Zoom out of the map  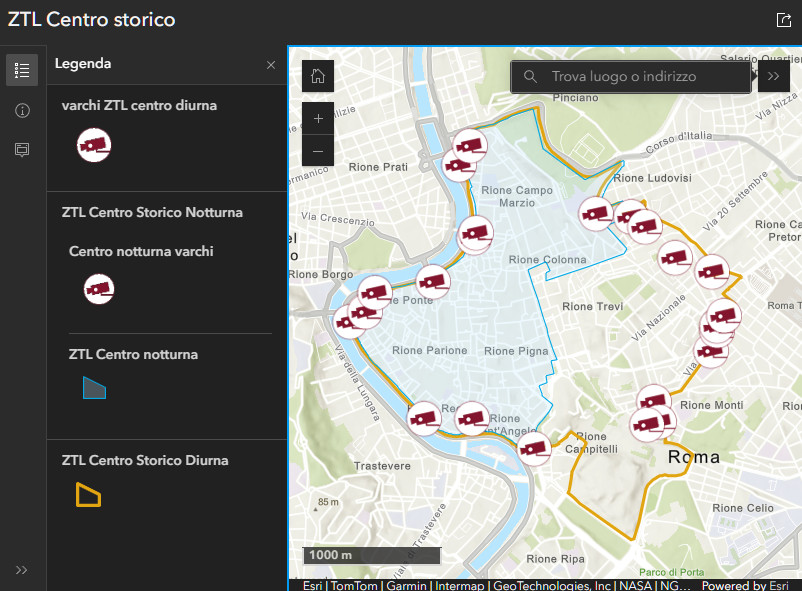point(318,150)
